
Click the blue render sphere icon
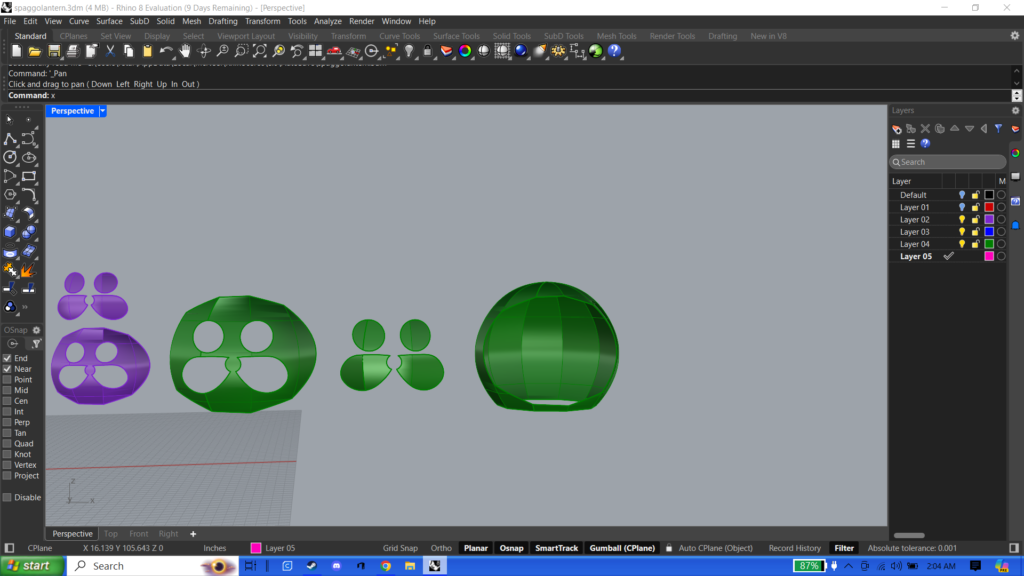(520, 51)
